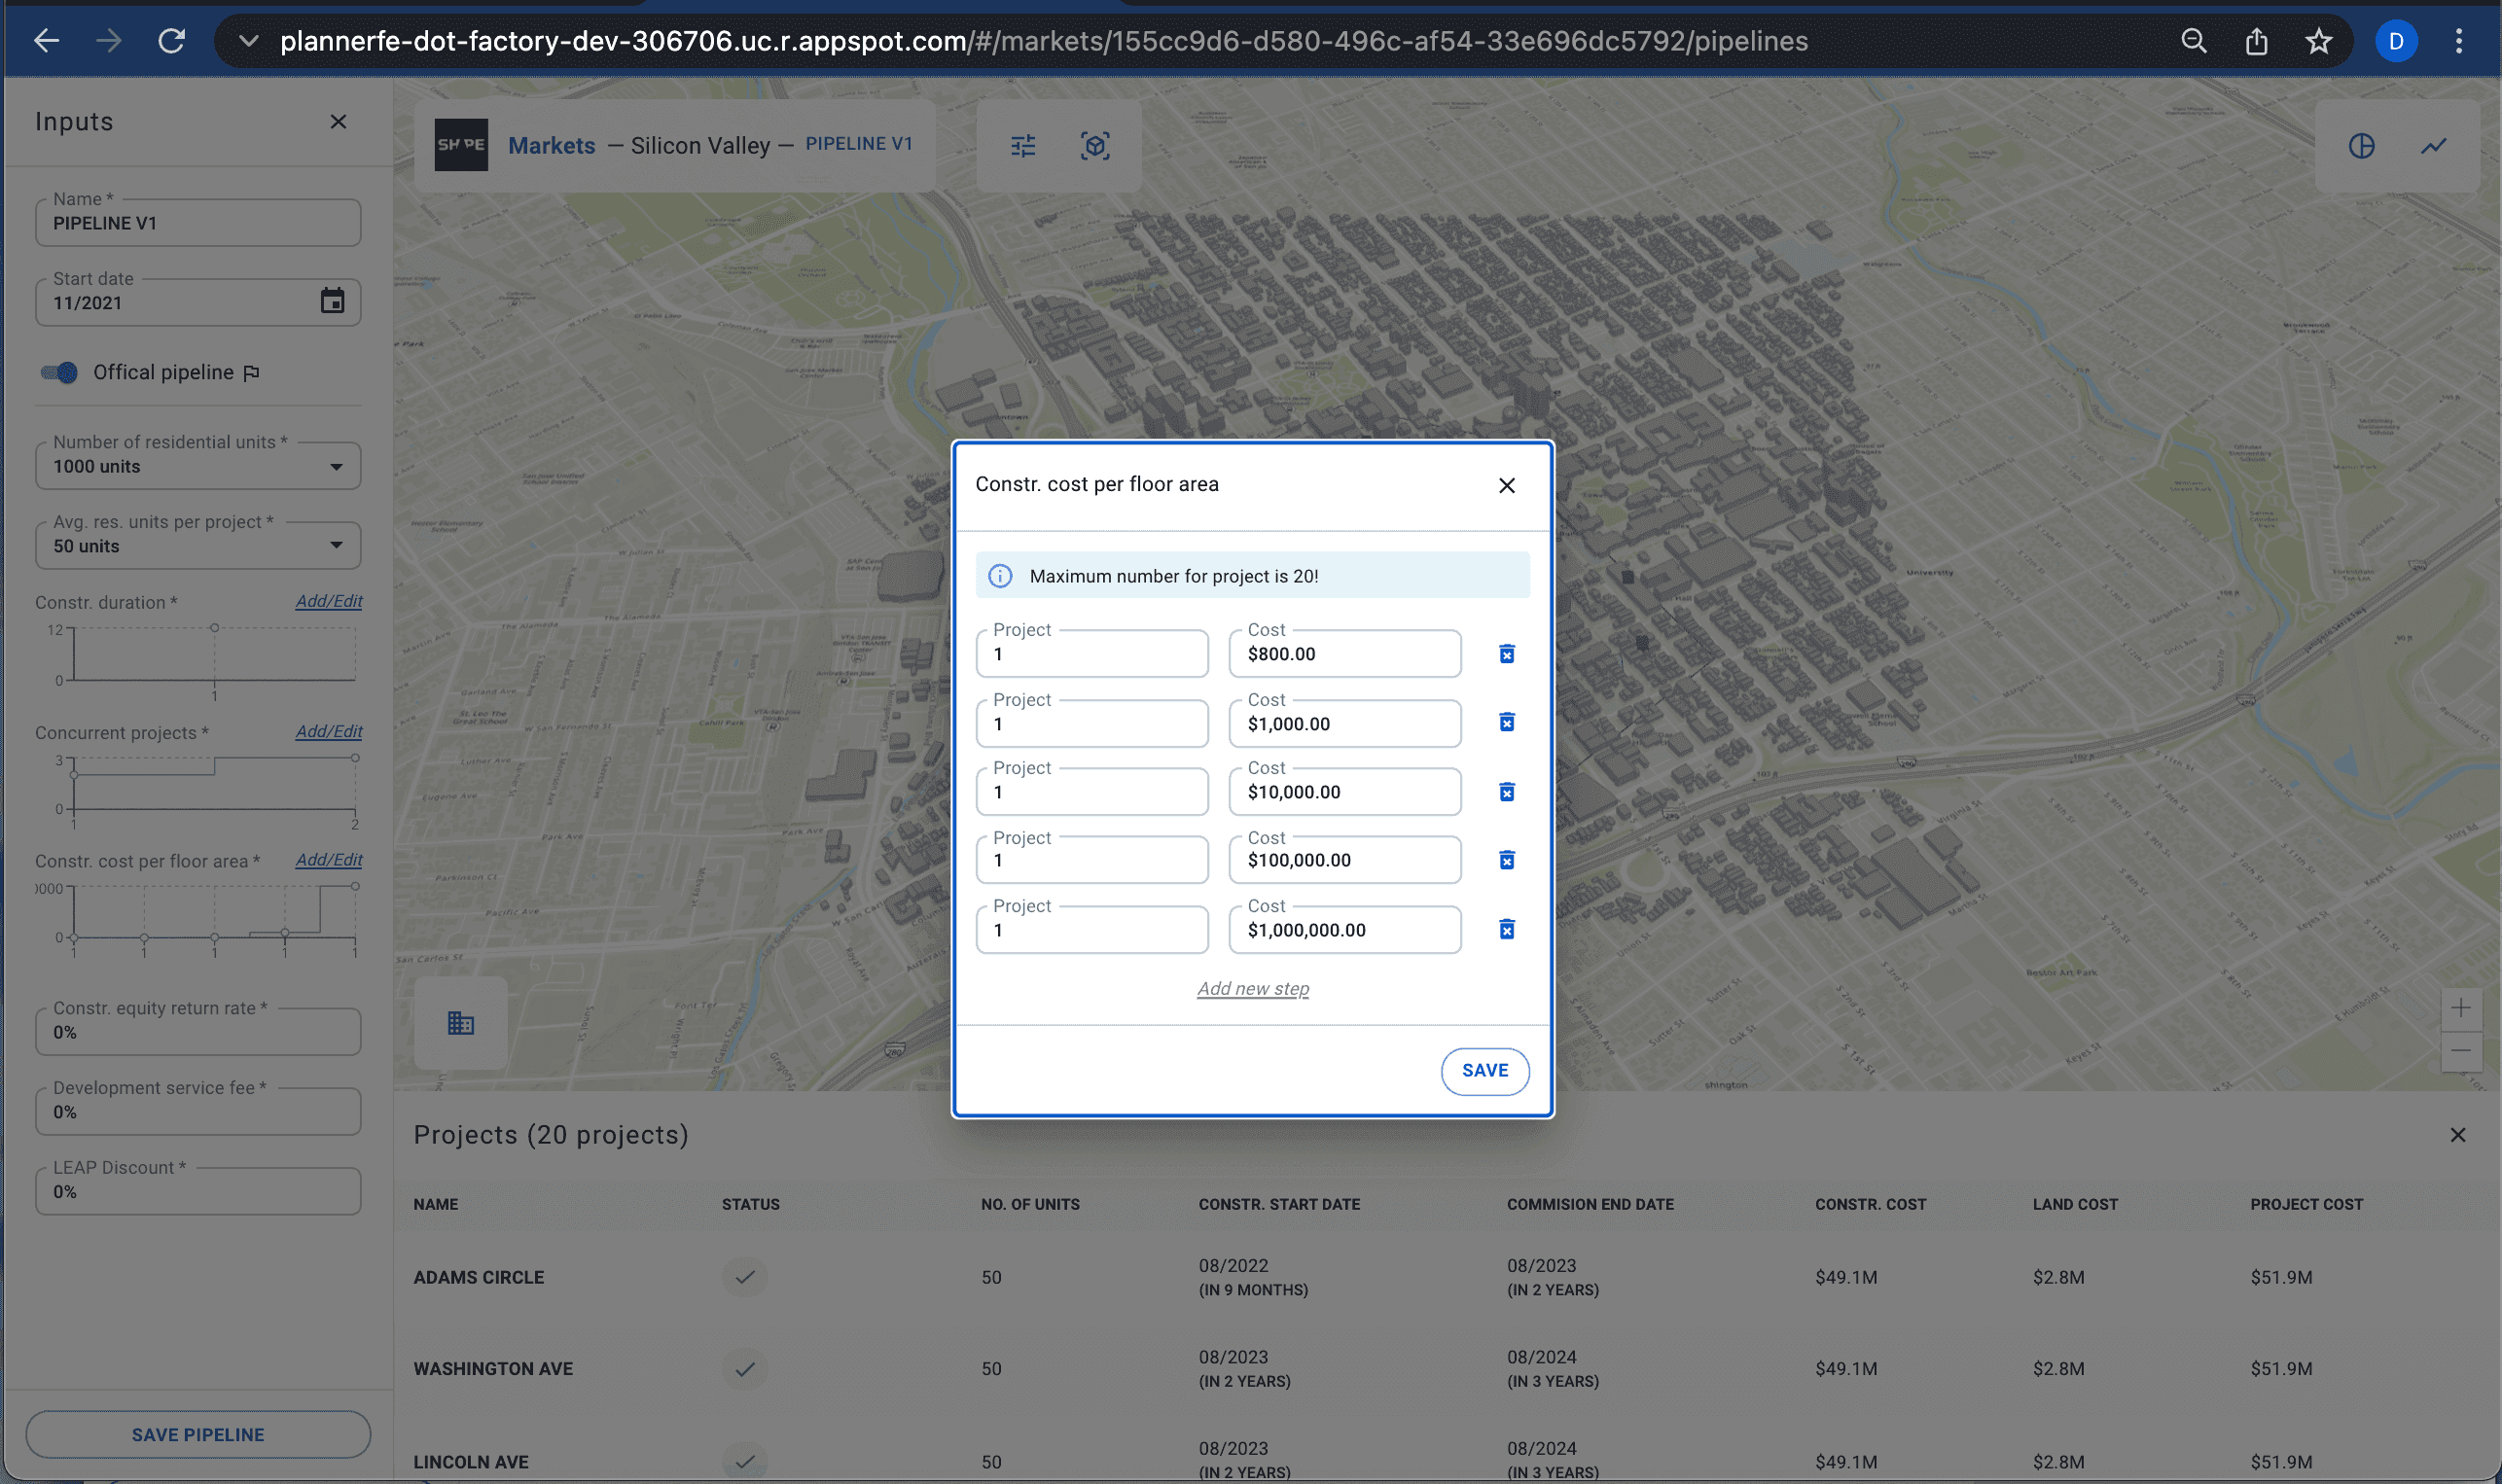Open the filter sliders icon in toolbar
This screenshot has width=2502, height=1484.
coord(1023,146)
